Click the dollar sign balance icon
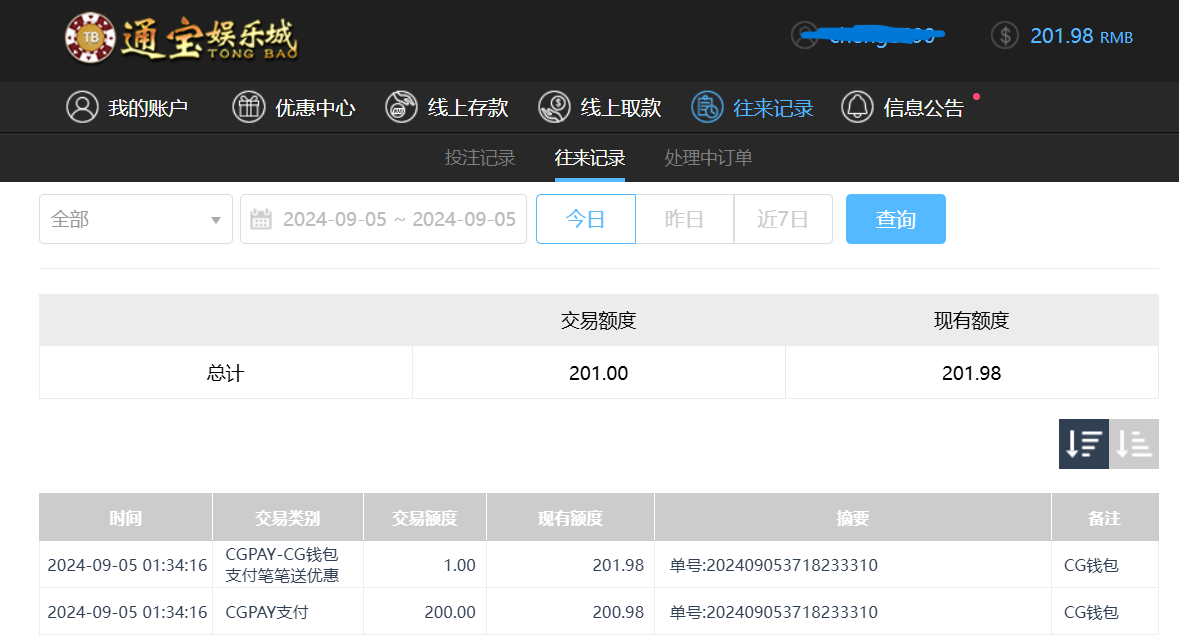Viewport: 1179px width, 640px height. coord(1003,35)
